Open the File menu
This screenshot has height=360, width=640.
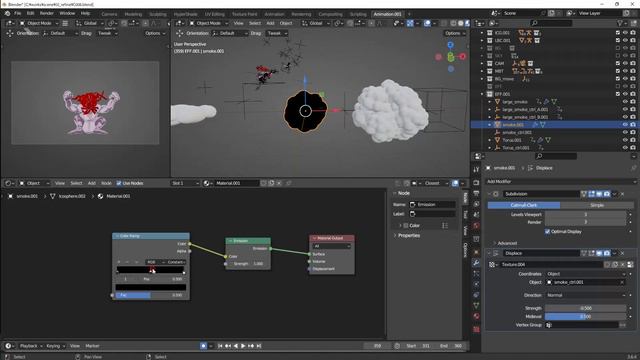pos(18,13)
